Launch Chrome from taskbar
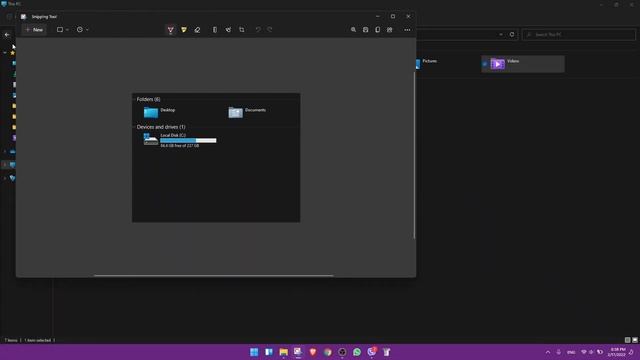The image size is (640, 360). tap(327, 352)
